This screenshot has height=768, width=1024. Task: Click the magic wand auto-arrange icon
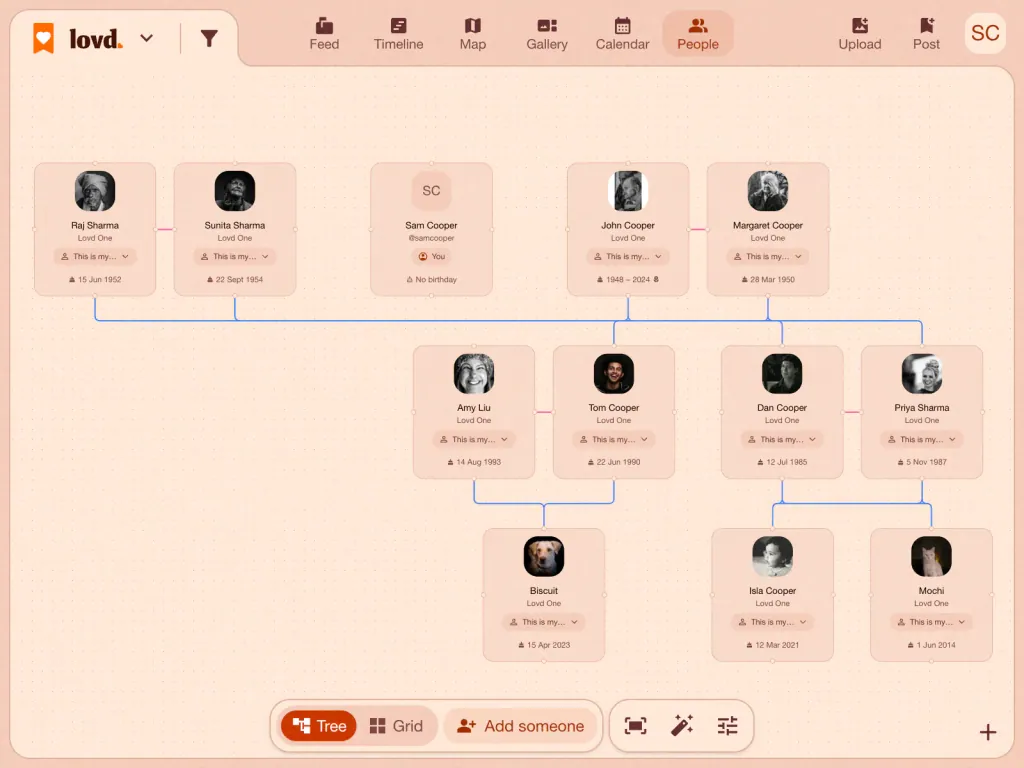682,726
